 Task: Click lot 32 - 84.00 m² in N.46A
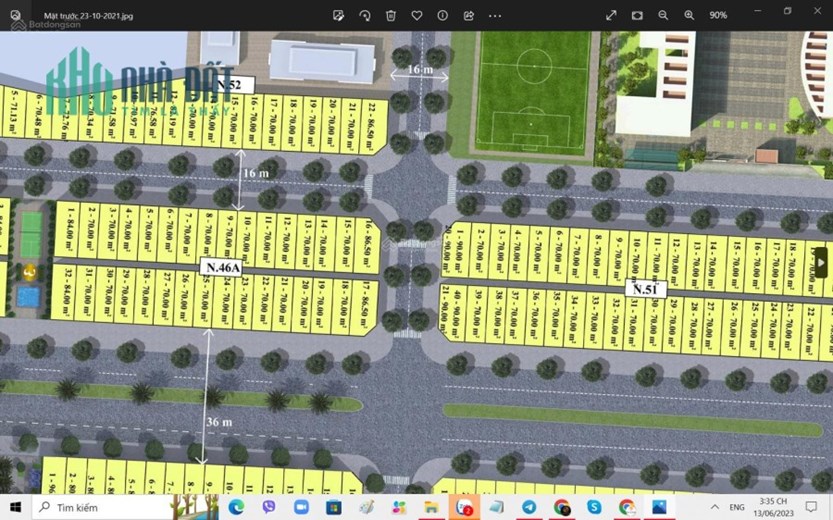coord(65,292)
